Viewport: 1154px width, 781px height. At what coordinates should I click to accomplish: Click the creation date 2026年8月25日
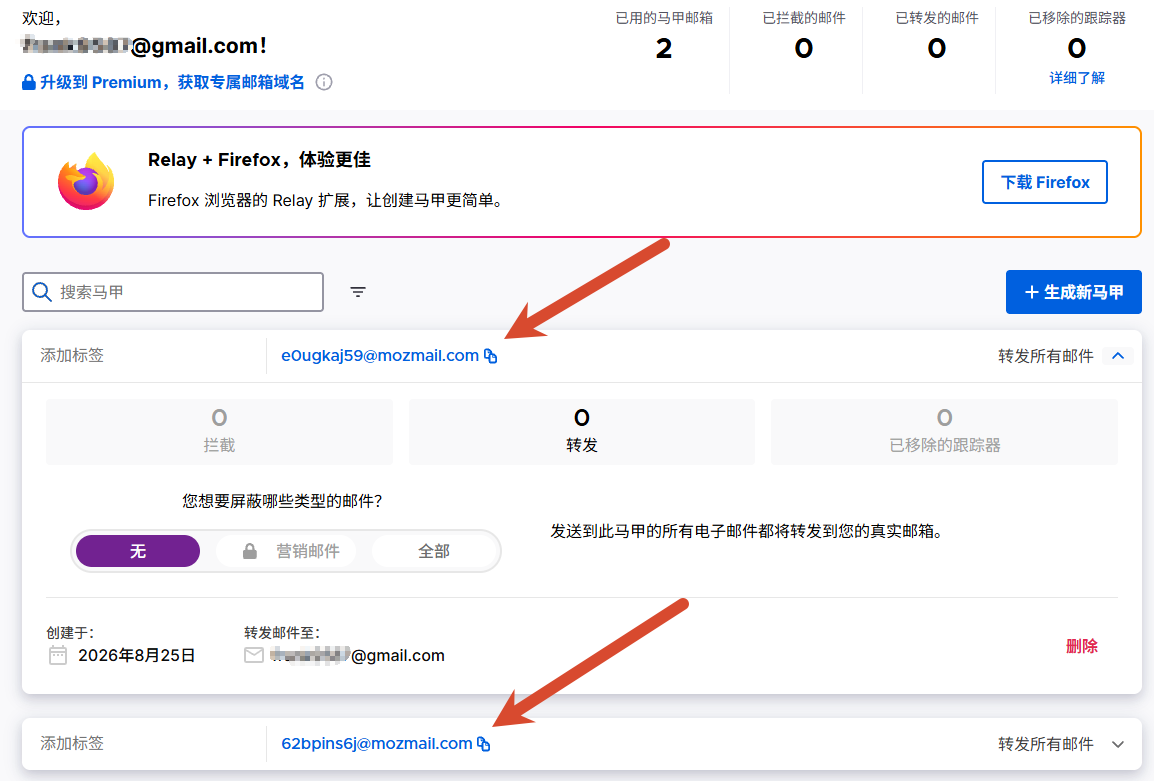coord(137,655)
